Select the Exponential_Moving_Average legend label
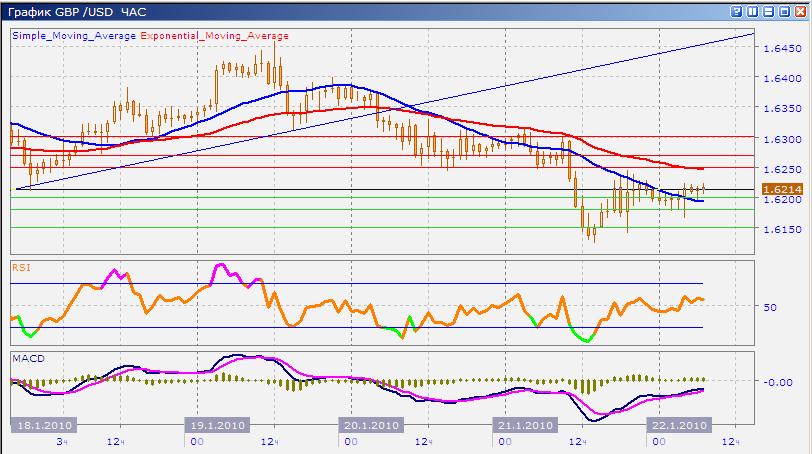The height and width of the screenshot is (454, 812). (214, 36)
